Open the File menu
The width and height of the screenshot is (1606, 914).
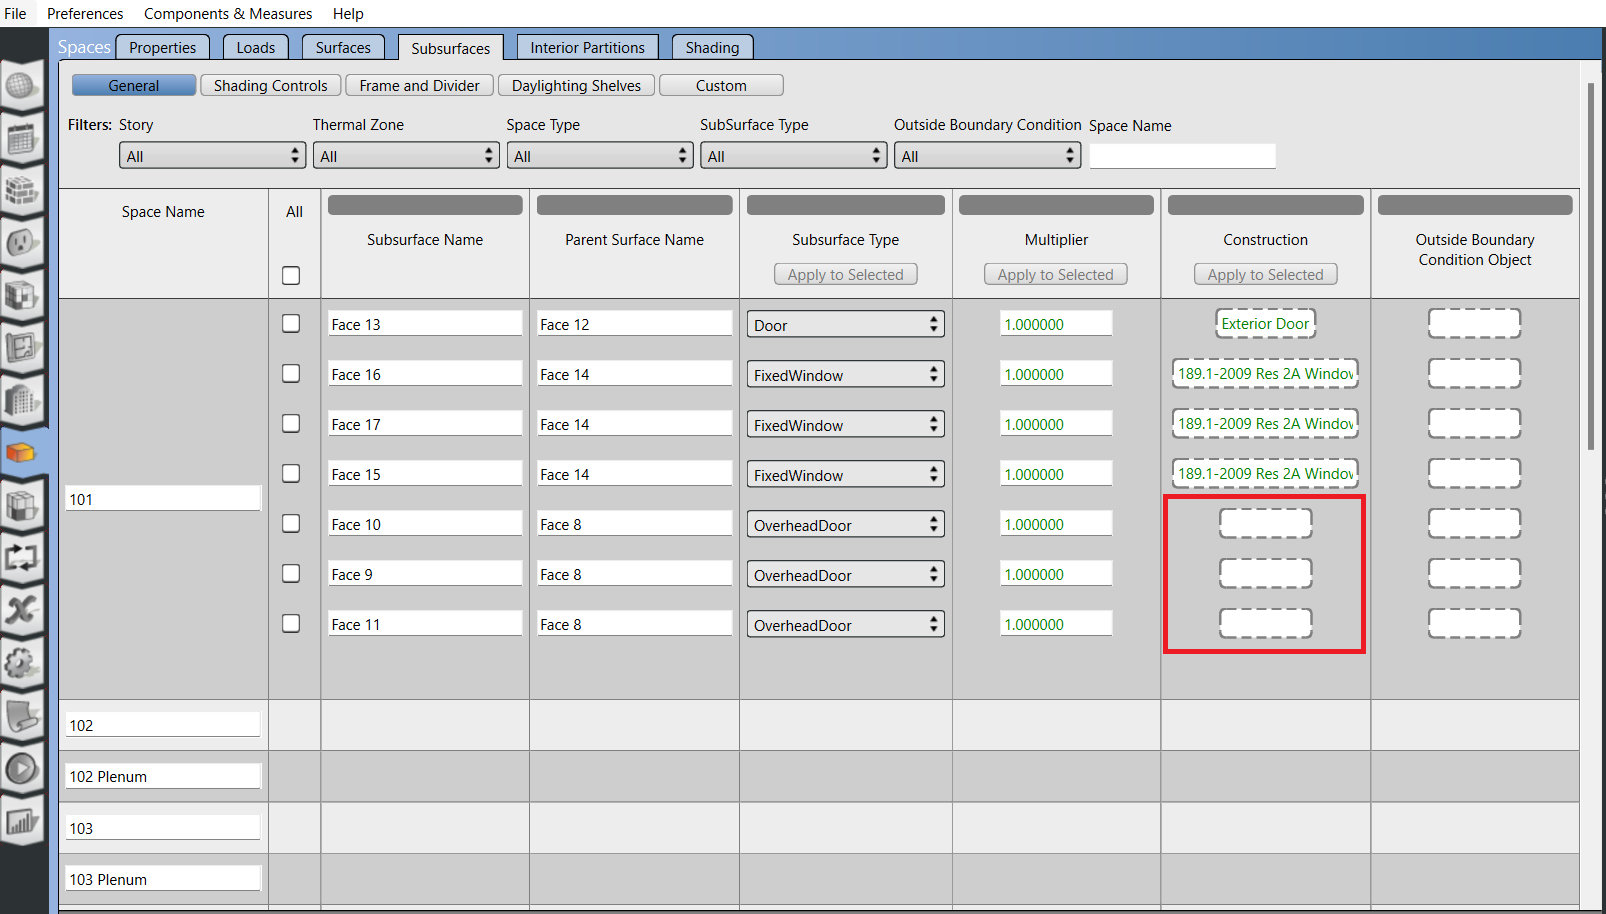point(15,14)
